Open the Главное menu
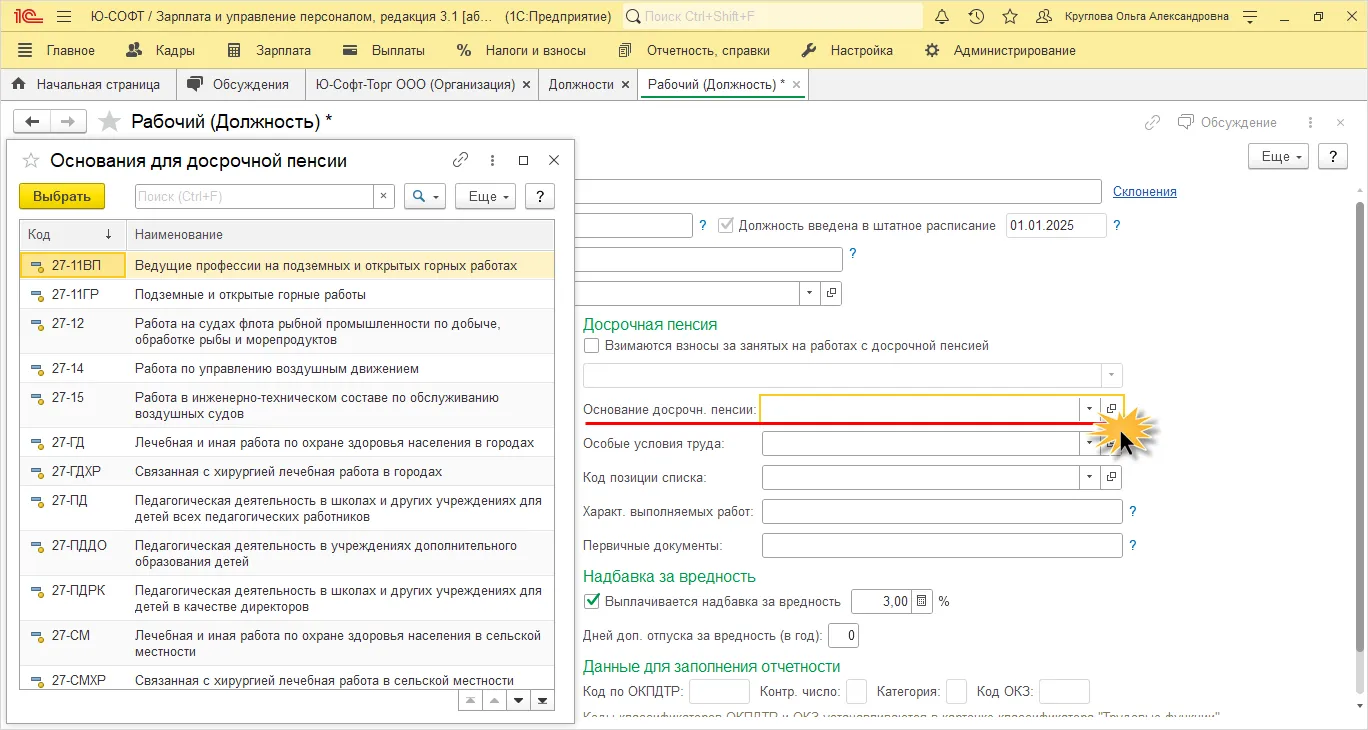The image size is (1368, 730). (57, 50)
